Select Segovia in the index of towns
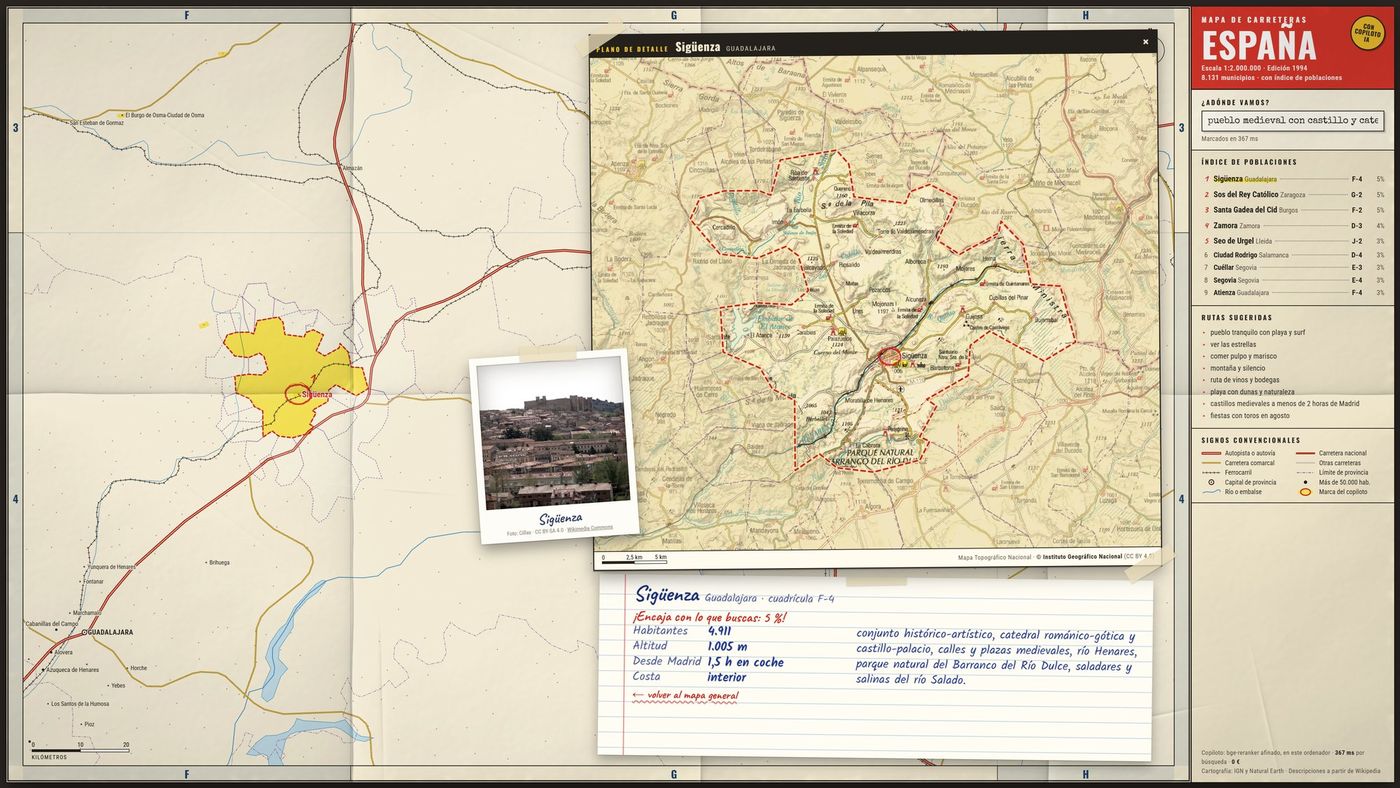Image resolution: width=1400 pixels, height=788 pixels. tap(1294, 280)
